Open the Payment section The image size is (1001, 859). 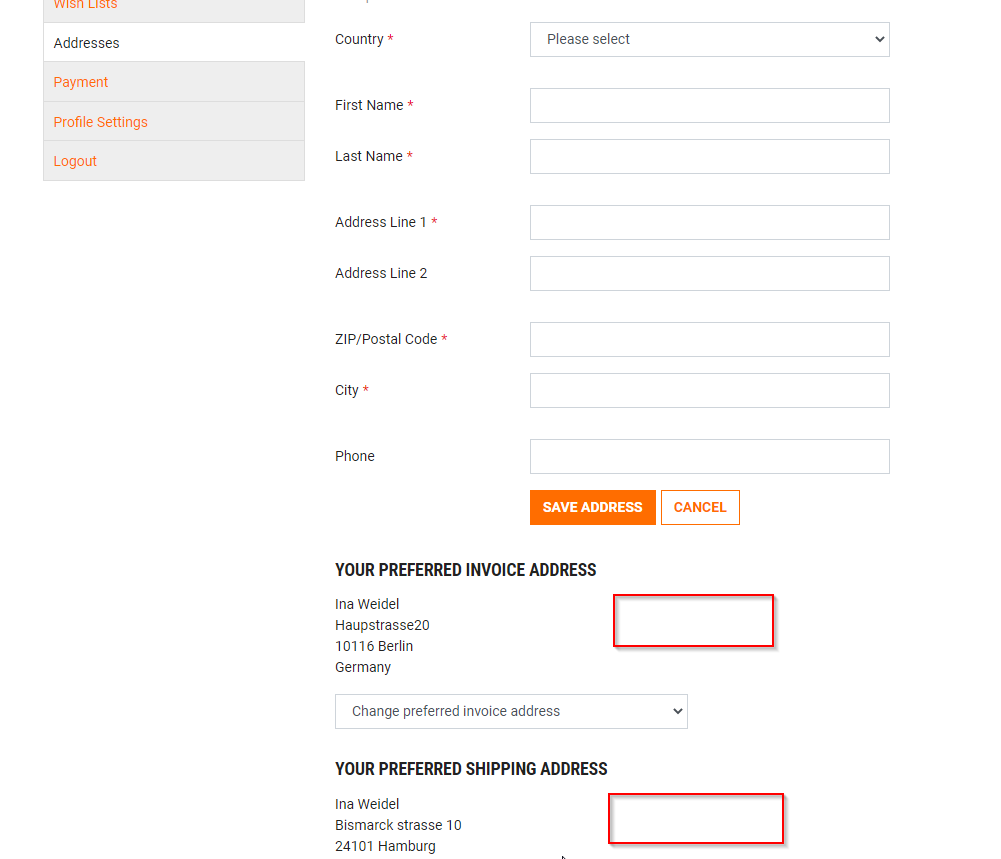(80, 81)
